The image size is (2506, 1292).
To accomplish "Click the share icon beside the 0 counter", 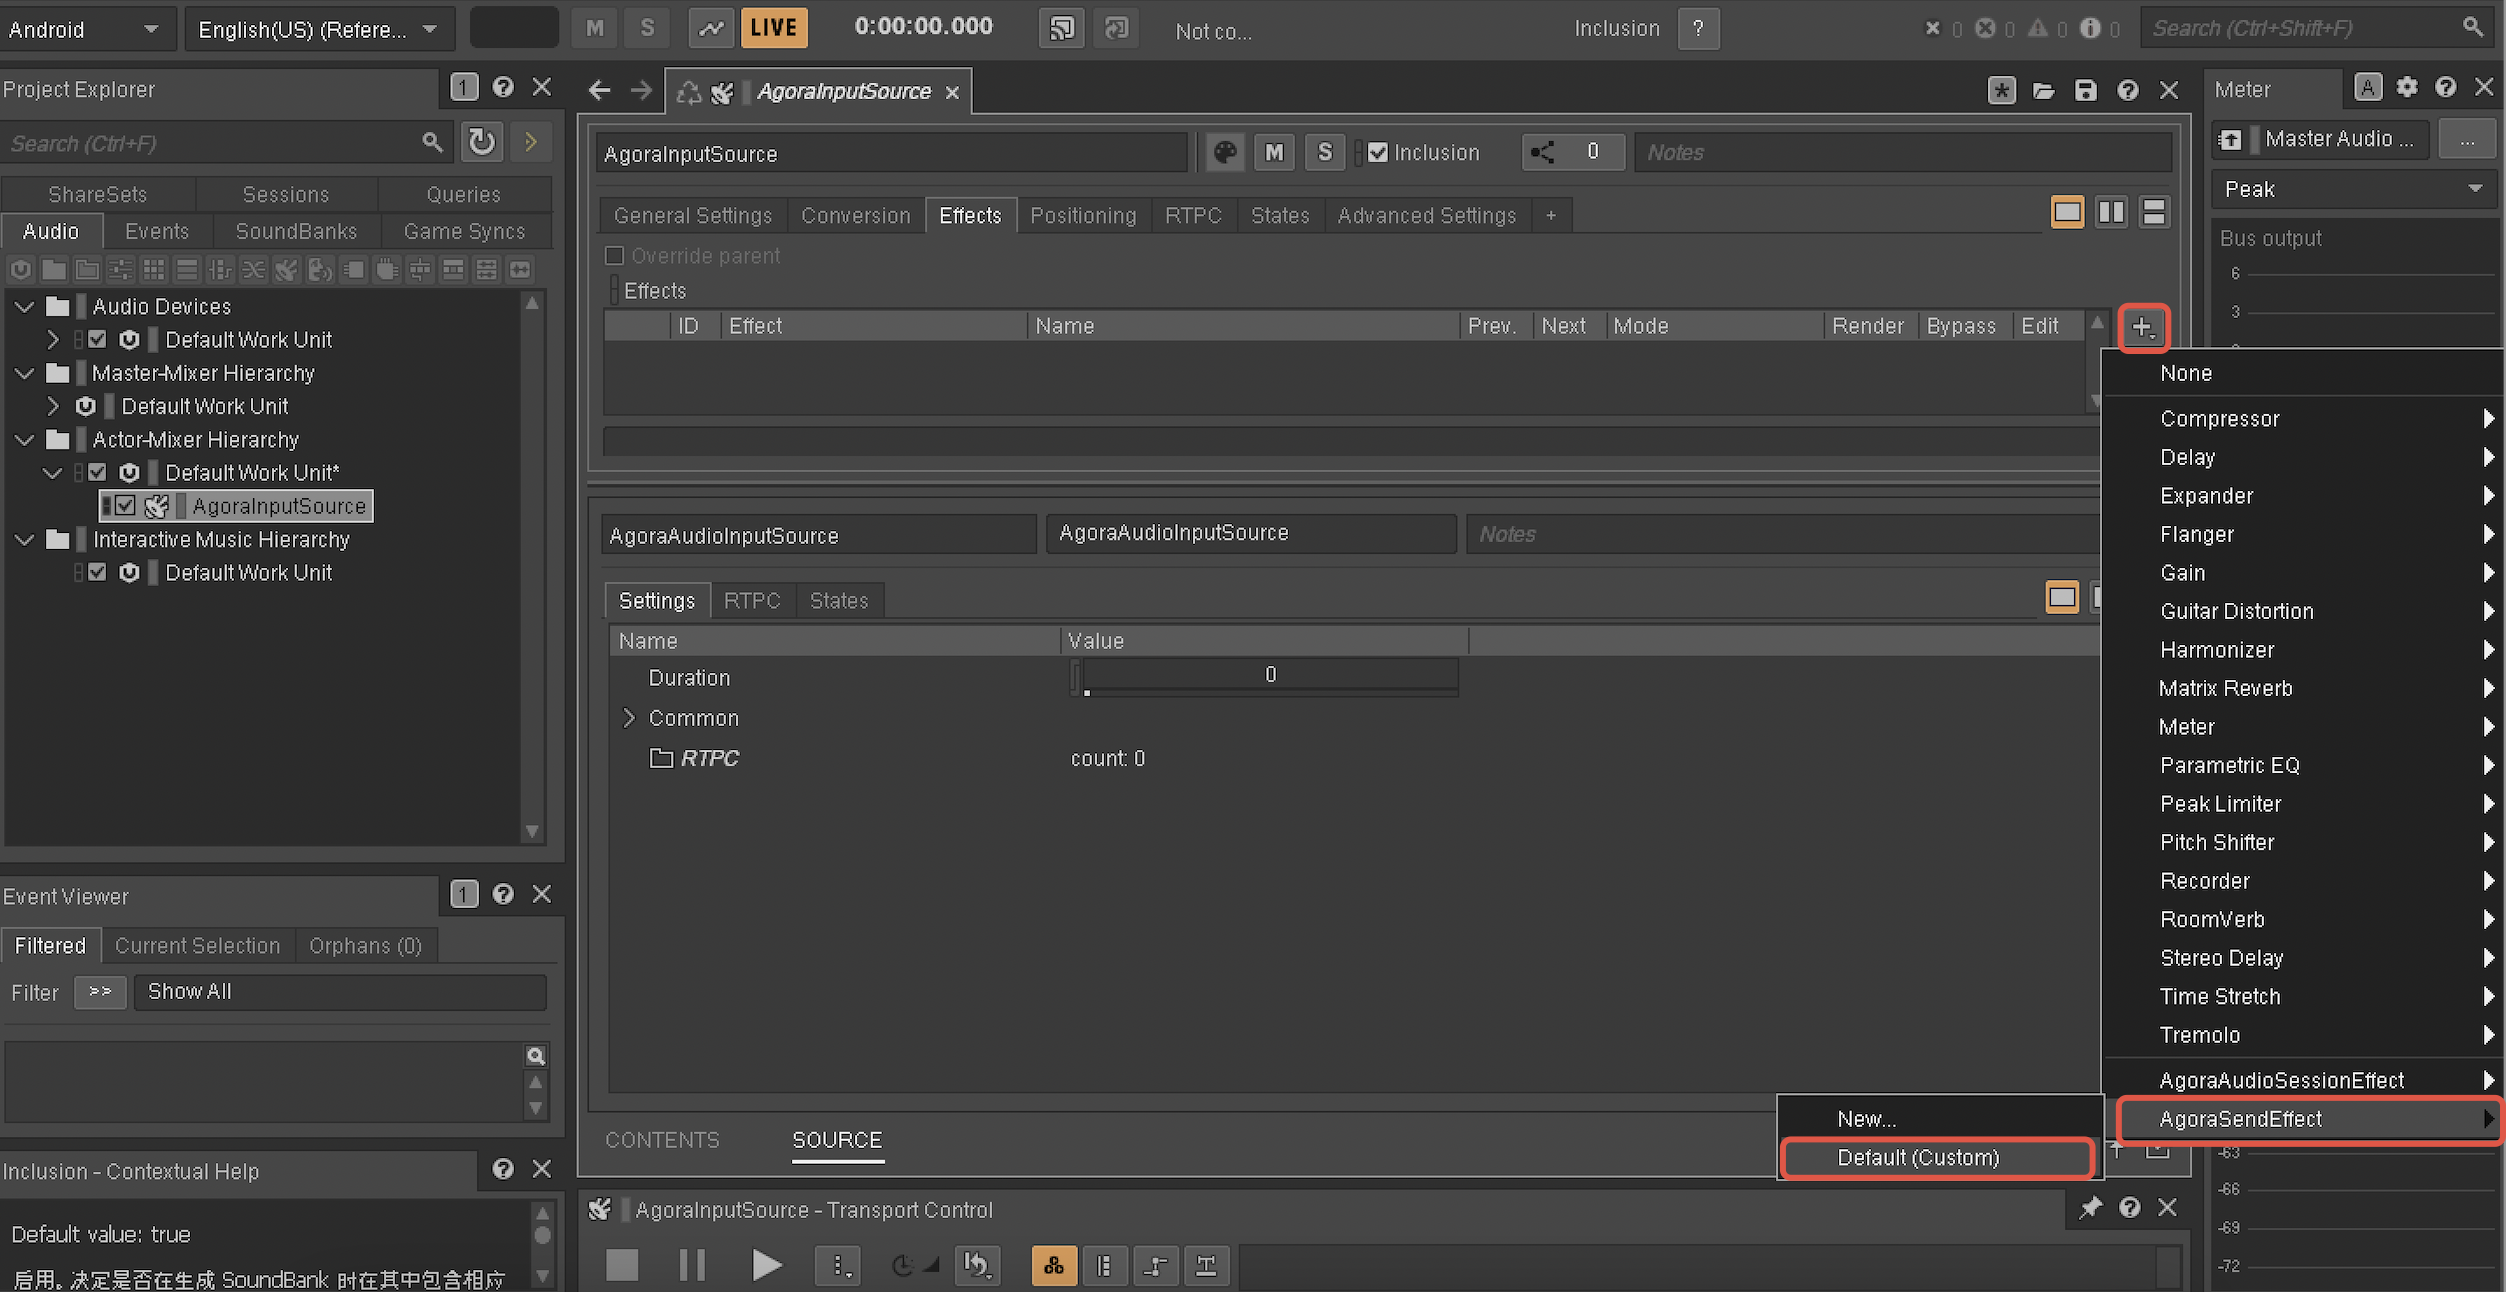I will pyautogui.click(x=1543, y=152).
